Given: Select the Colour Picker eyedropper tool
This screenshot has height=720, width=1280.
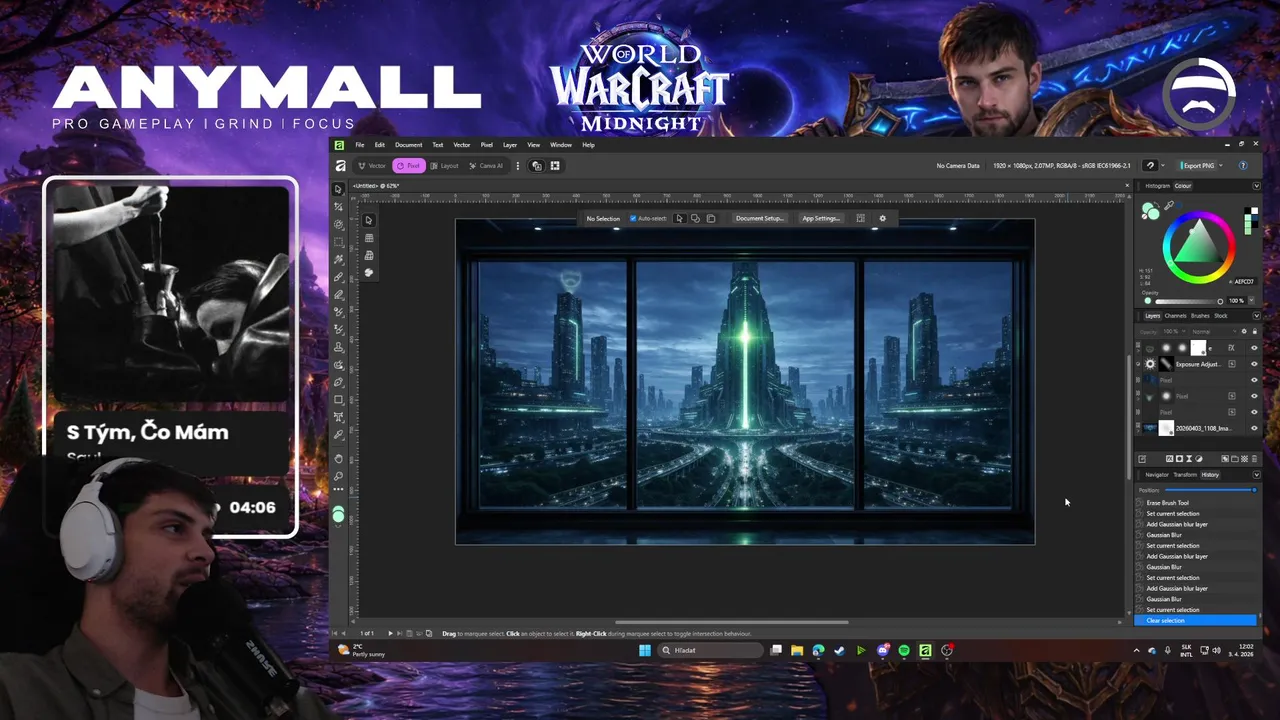Looking at the screenshot, I should click(338, 434).
